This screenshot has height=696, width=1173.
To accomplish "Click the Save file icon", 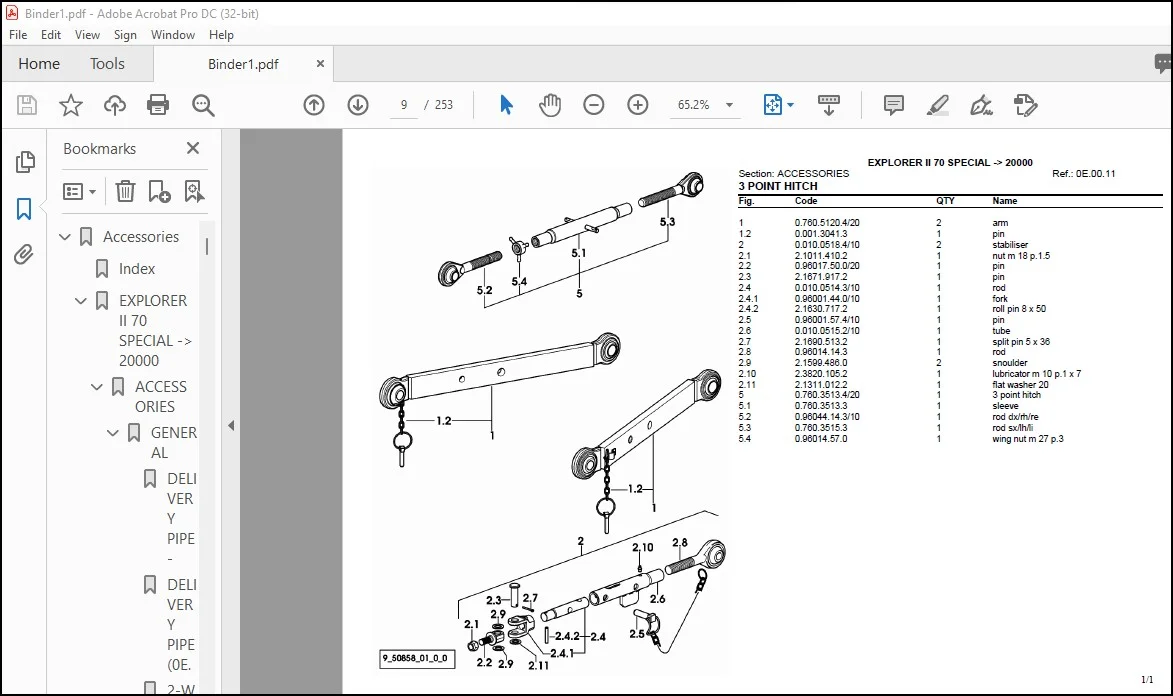I will 27,105.
